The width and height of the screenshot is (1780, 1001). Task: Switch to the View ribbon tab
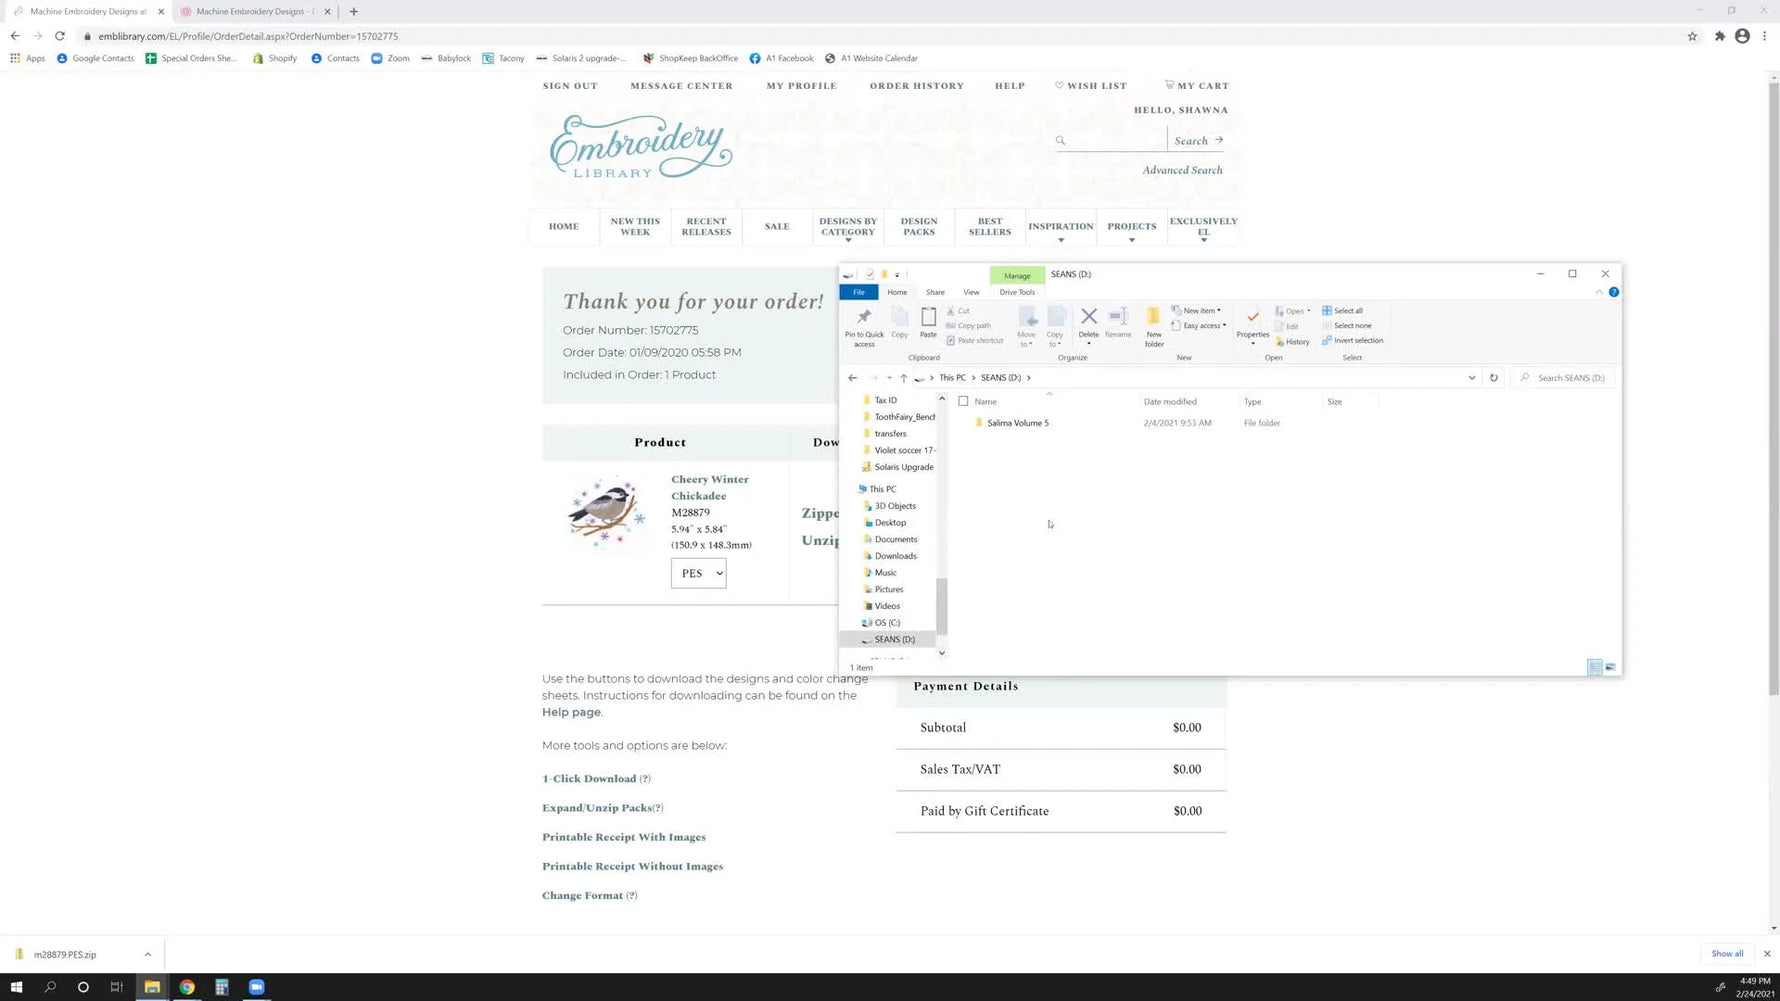(971, 292)
